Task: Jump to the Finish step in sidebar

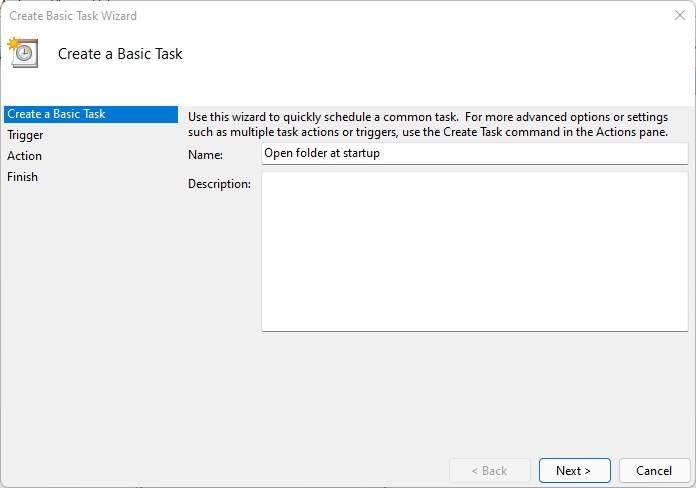Action: pyautogui.click(x=23, y=177)
